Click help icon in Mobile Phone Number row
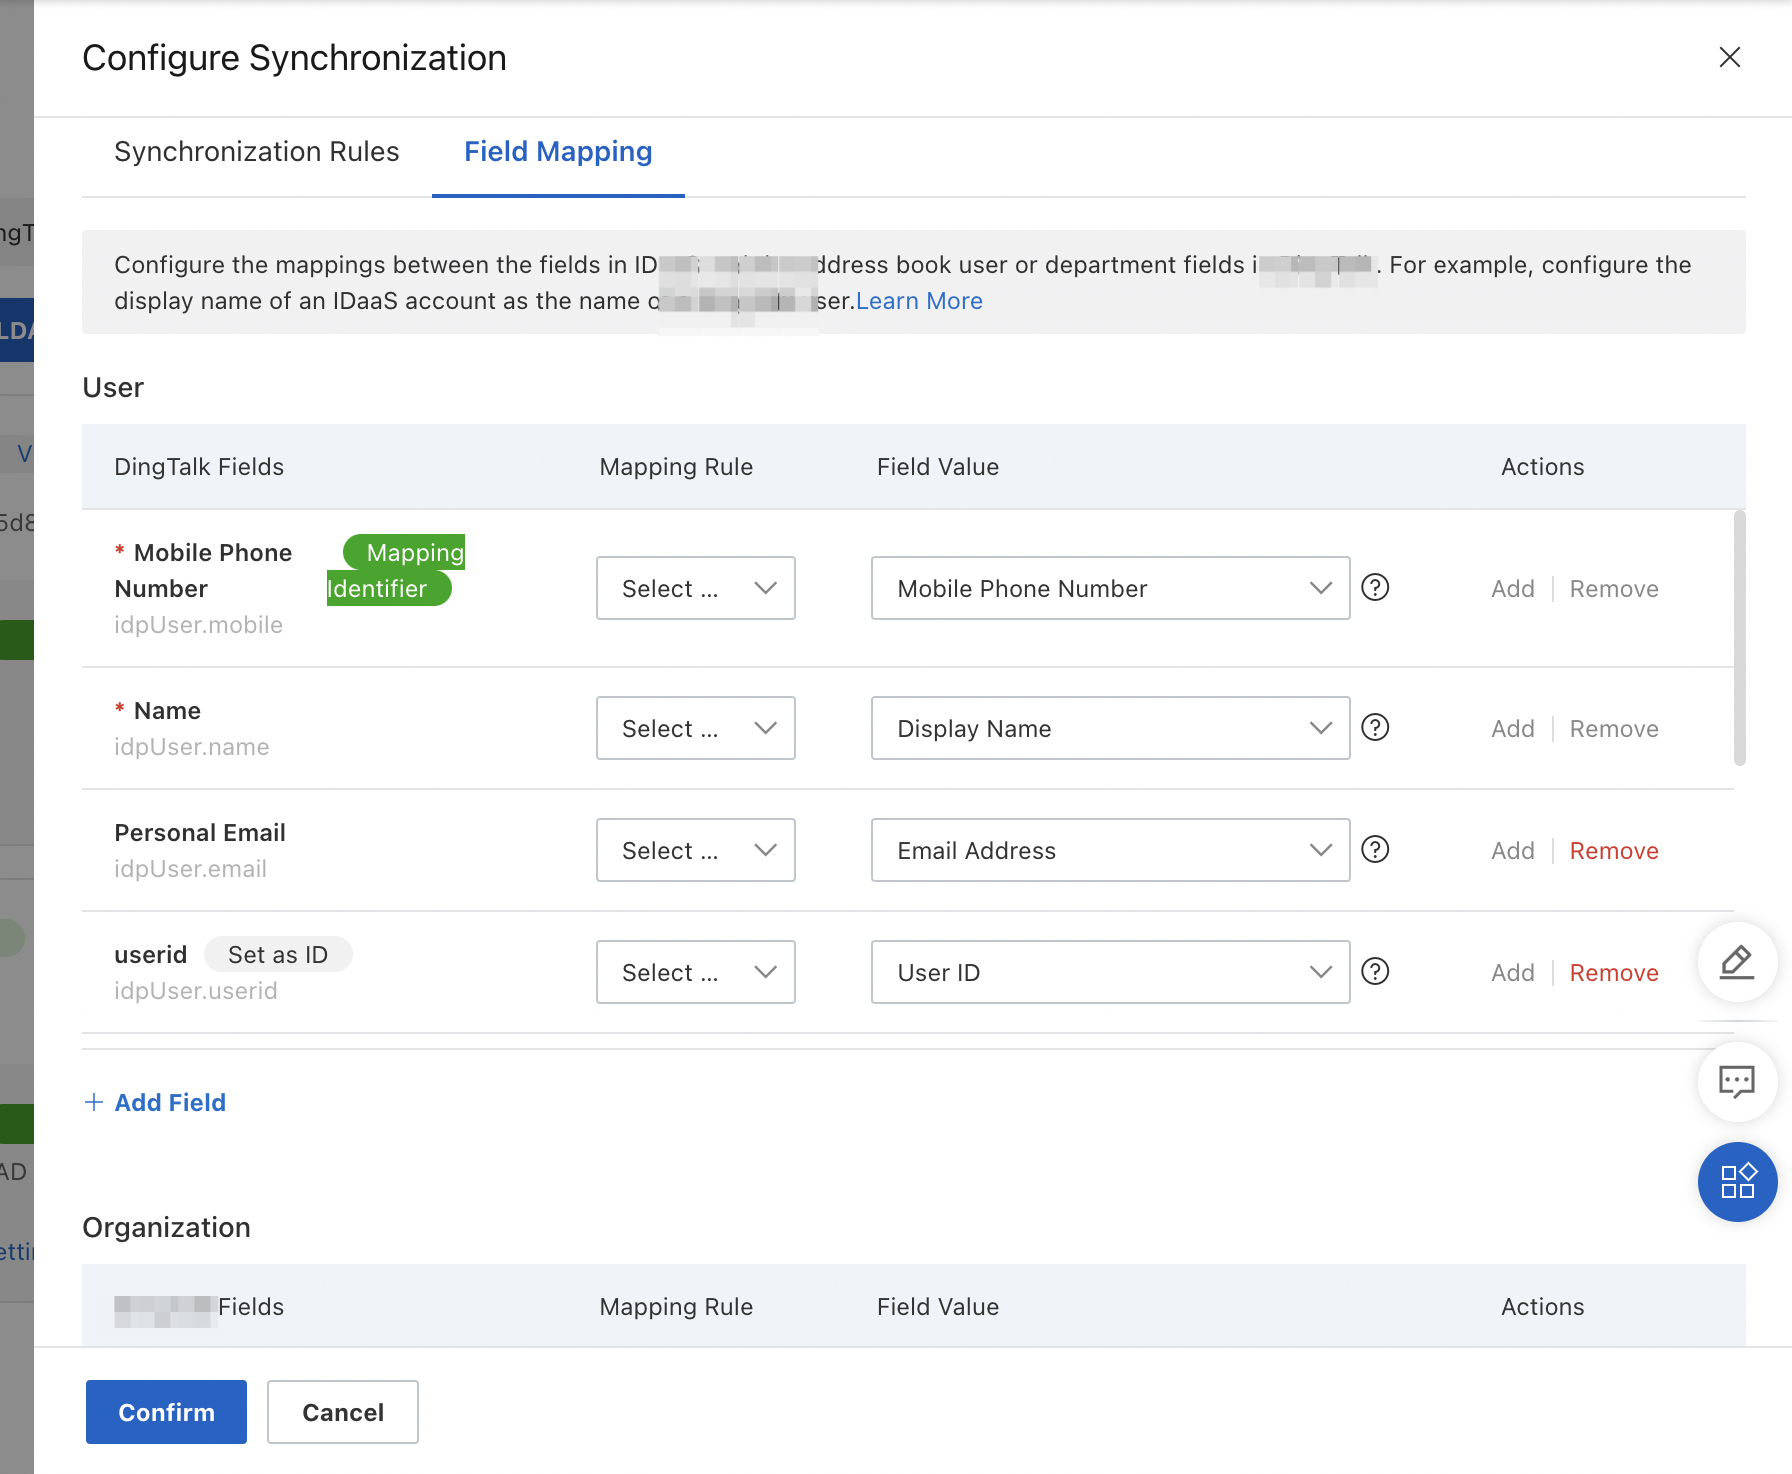The width and height of the screenshot is (1792, 1474). click(x=1375, y=587)
